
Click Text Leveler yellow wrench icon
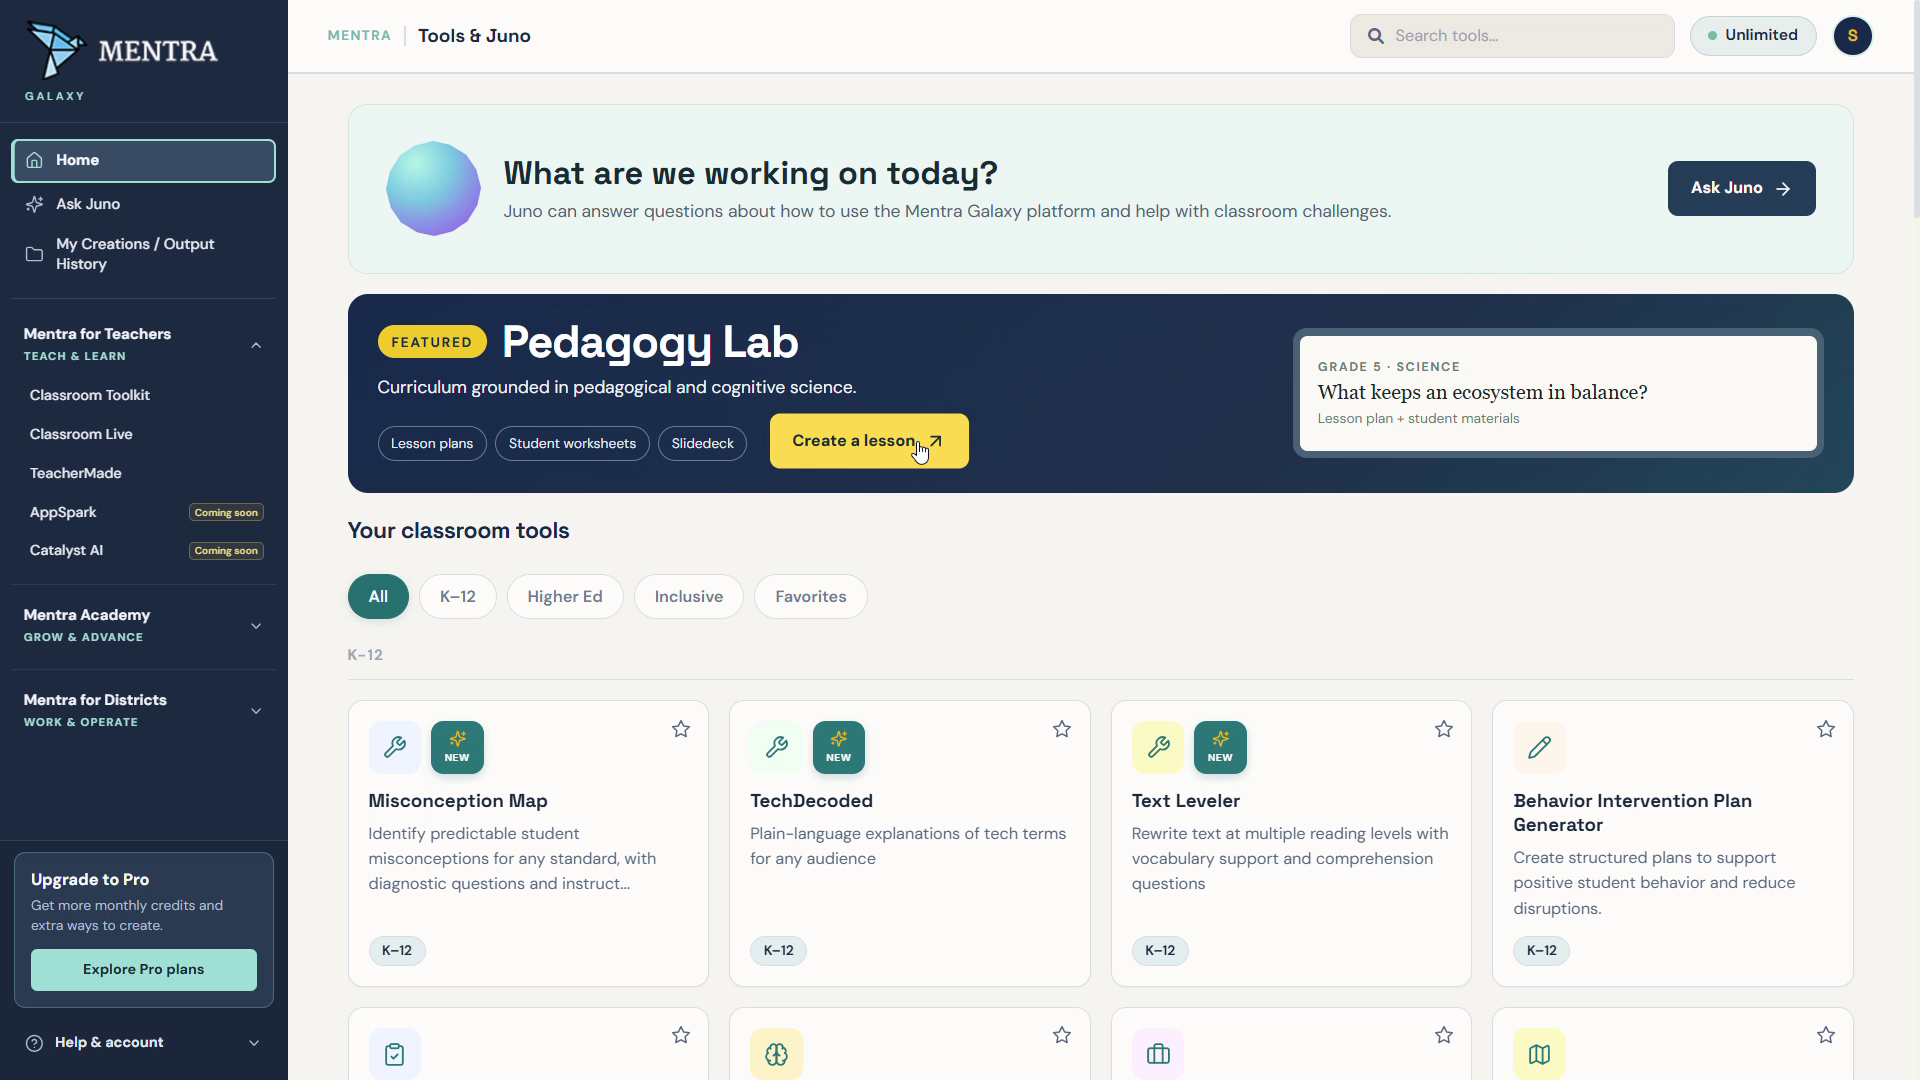[x=1158, y=747]
